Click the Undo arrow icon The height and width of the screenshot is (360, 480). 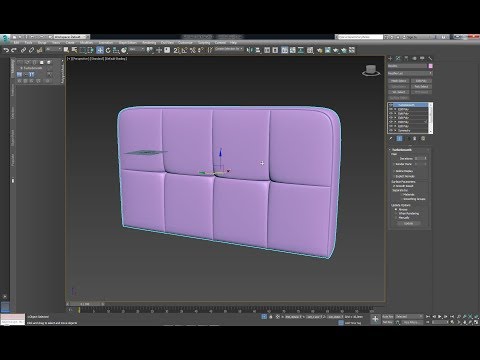pyautogui.click(x=6, y=50)
